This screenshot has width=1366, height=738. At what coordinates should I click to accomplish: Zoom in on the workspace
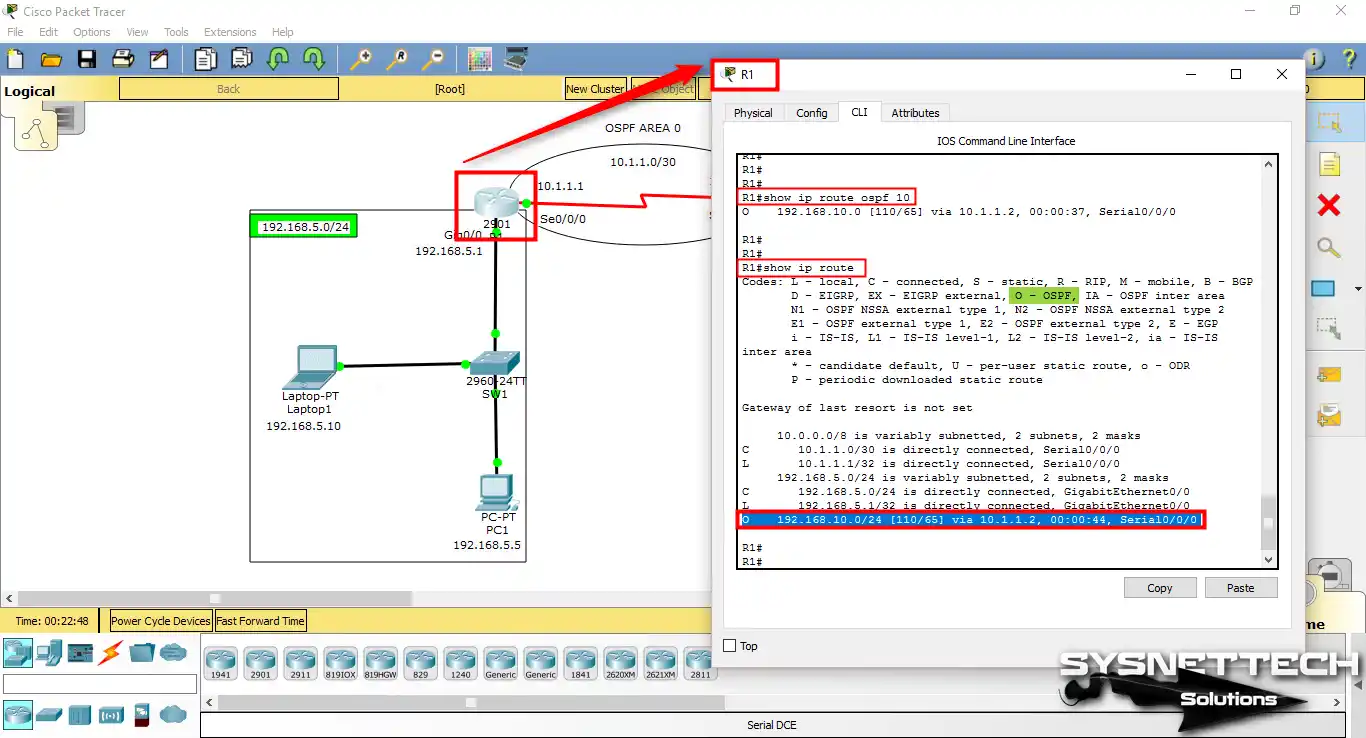click(360, 59)
